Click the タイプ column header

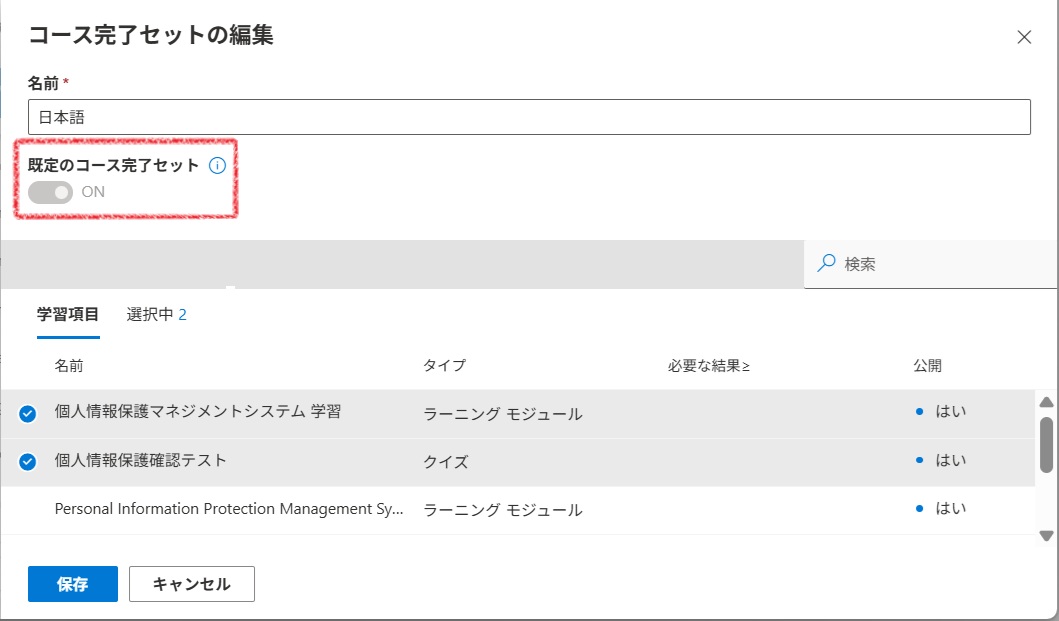tap(444, 366)
